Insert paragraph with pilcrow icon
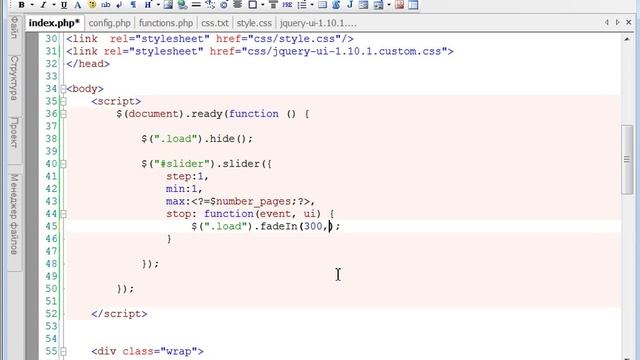640x360 pixels. 133,5
